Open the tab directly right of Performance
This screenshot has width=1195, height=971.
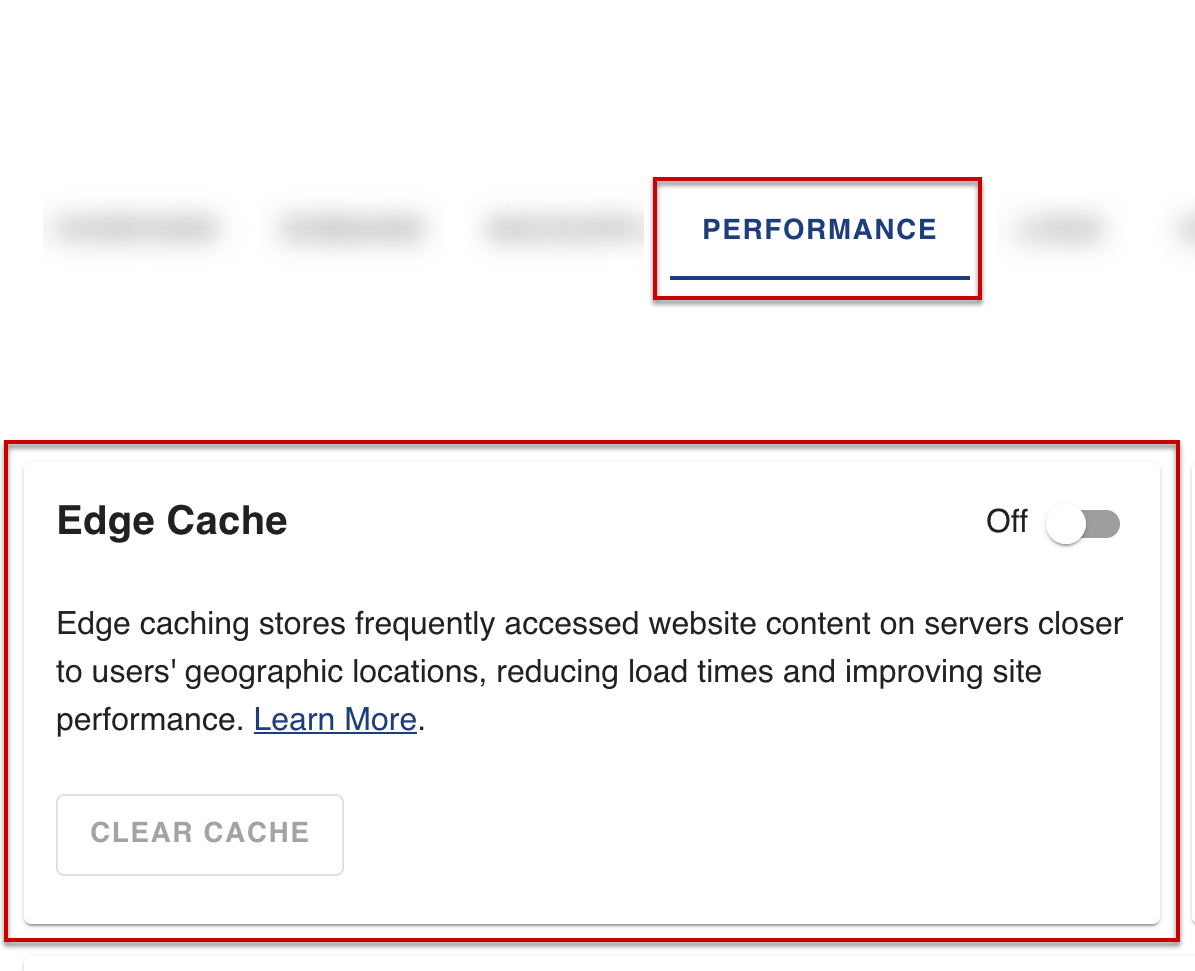[x=1060, y=228]
